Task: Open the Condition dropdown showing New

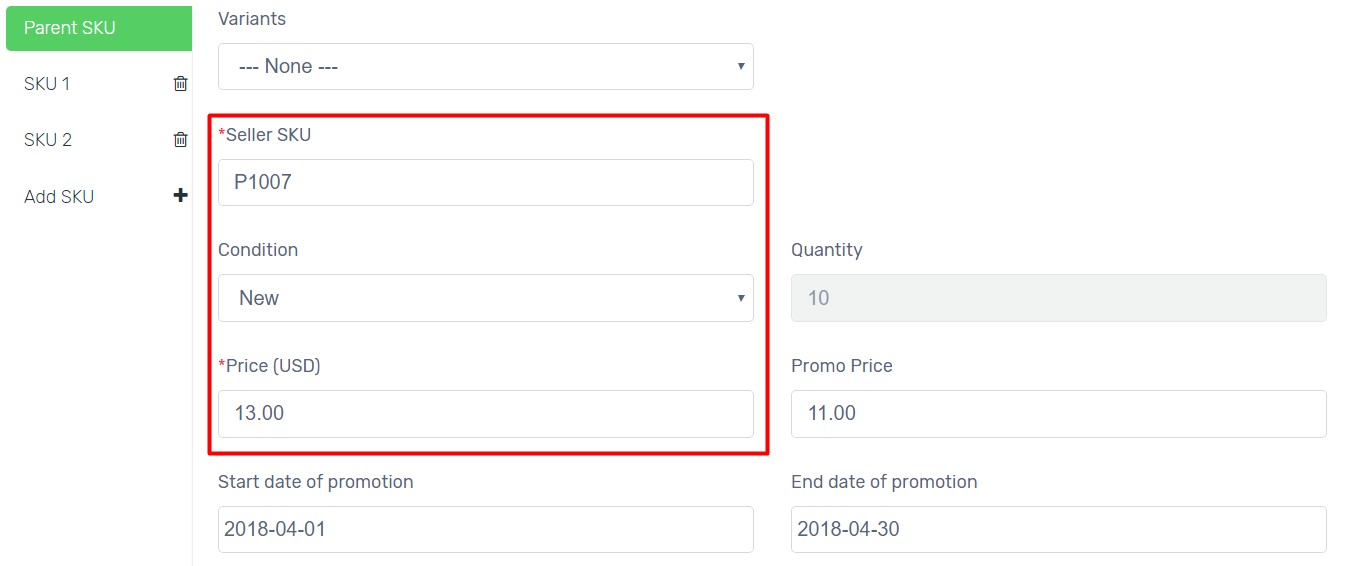Action: 486,298
